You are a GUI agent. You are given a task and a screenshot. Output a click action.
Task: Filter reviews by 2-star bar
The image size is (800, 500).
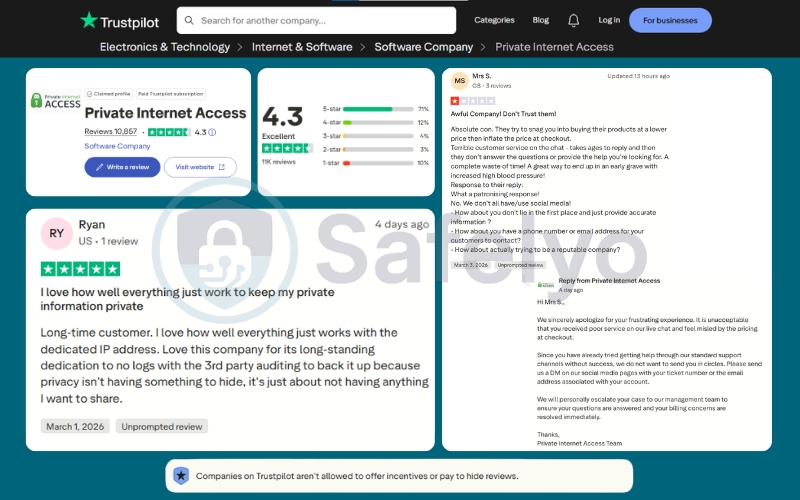click(376, 149)
